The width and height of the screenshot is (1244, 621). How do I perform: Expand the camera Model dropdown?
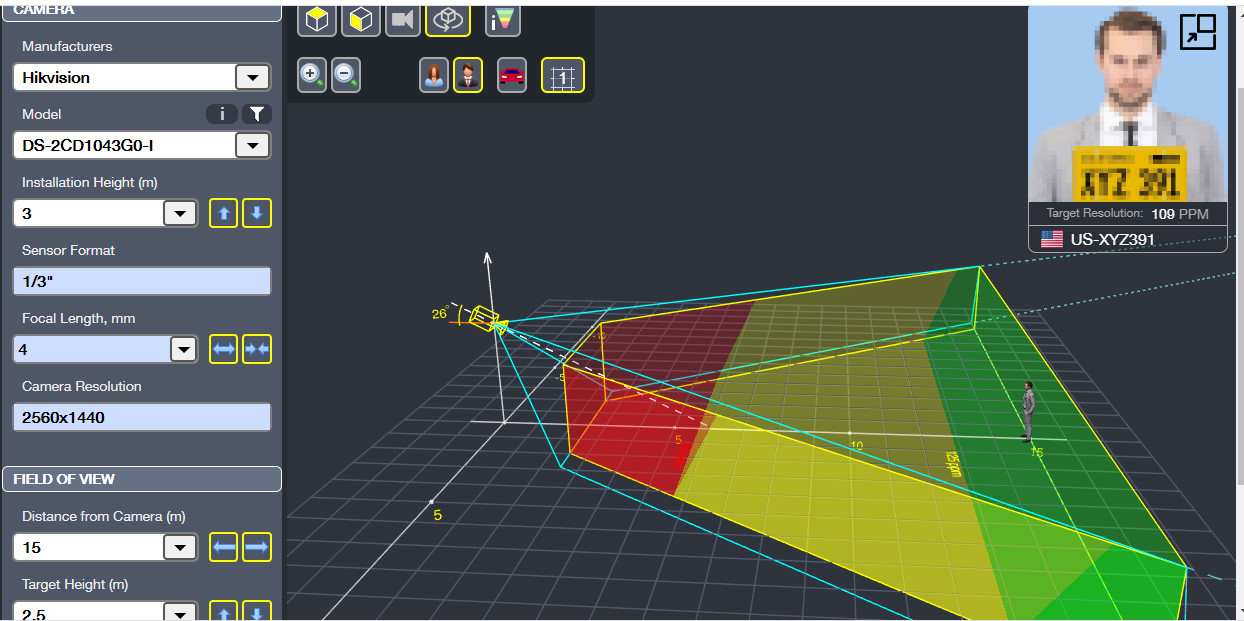pyautogui.click(x=251, y=146)
